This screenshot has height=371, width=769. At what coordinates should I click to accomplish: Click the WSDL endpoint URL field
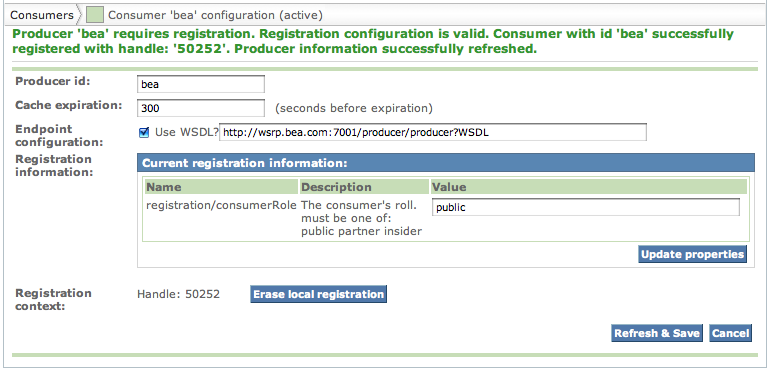(433, 132)
